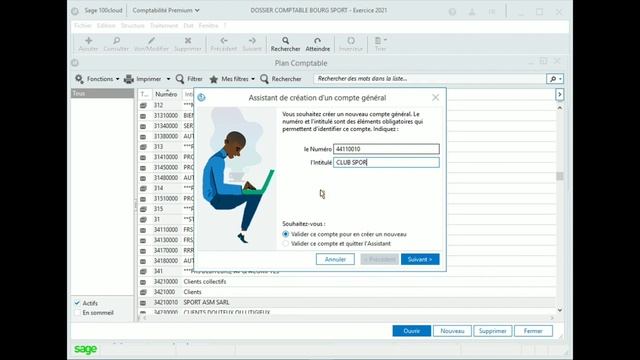Open the Fichier menu
Image resolution: width=640 pixels, height=360 pixels.
pos(83,25)
